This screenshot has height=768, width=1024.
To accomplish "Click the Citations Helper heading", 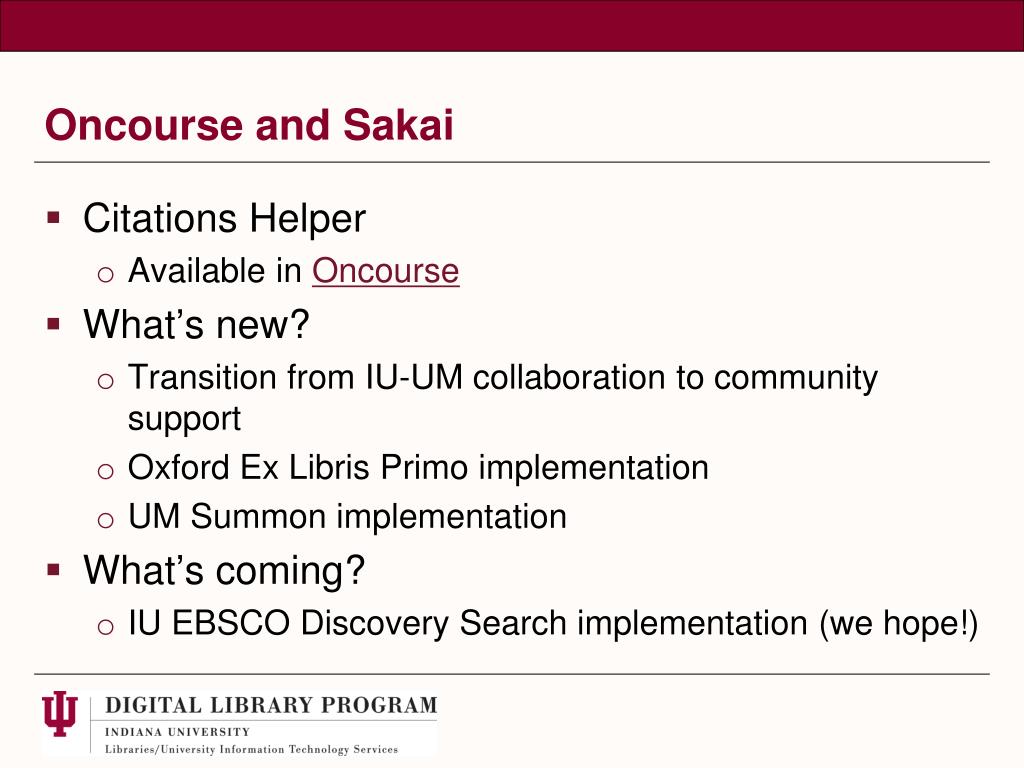I will click(224, 218).
